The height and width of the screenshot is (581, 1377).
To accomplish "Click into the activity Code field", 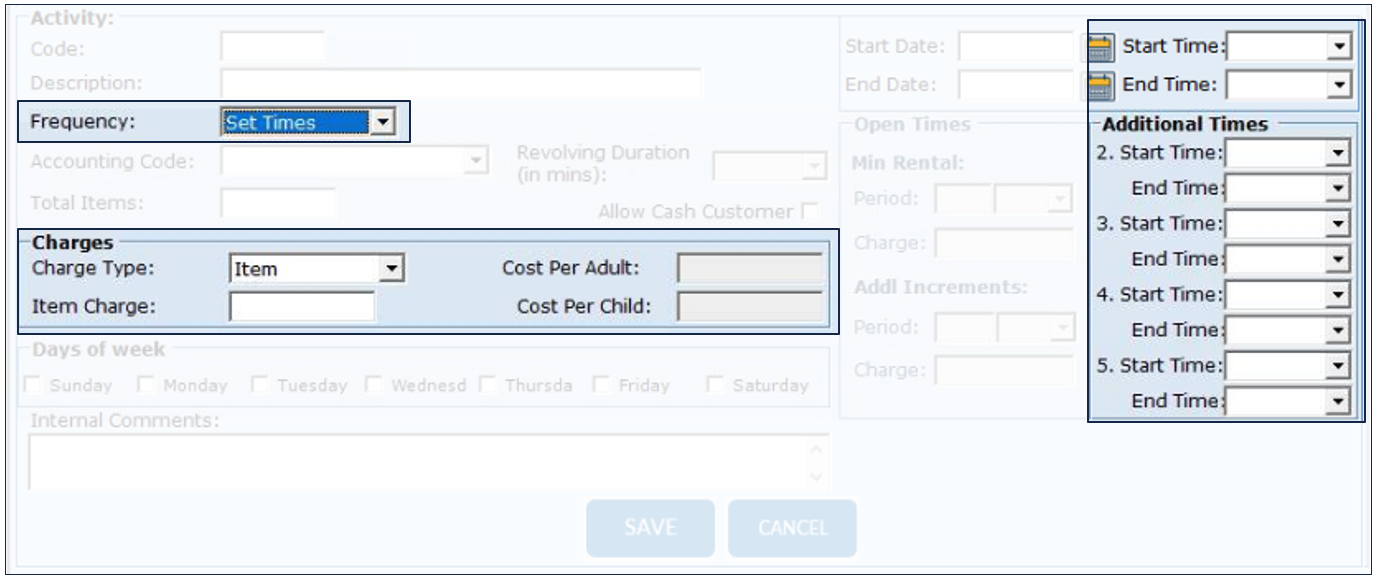I will pyautogui.click(x=272, y=47).
